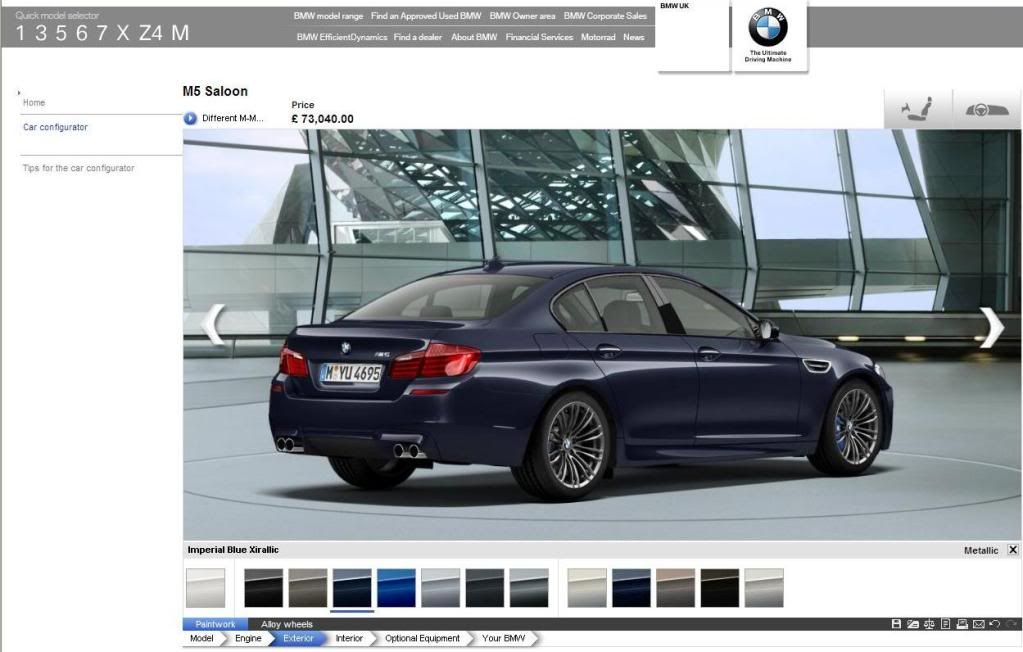Click the load saved configuration icon

click(913, 624)
